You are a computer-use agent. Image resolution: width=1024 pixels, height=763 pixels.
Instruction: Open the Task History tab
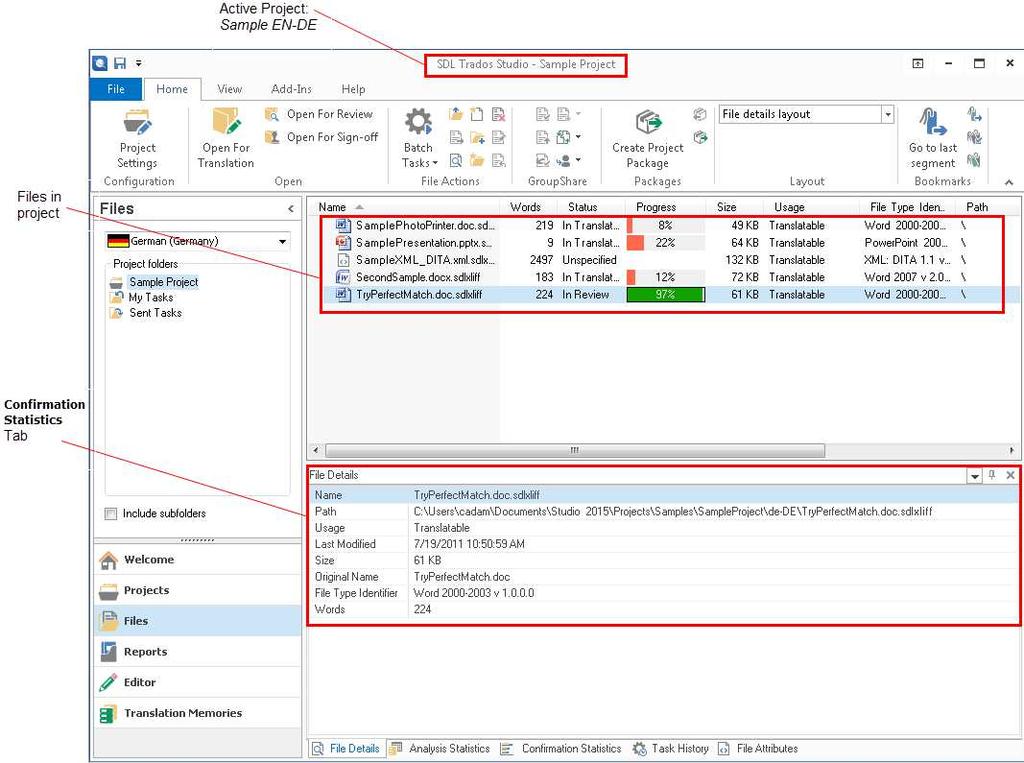[x=671, y=749]
